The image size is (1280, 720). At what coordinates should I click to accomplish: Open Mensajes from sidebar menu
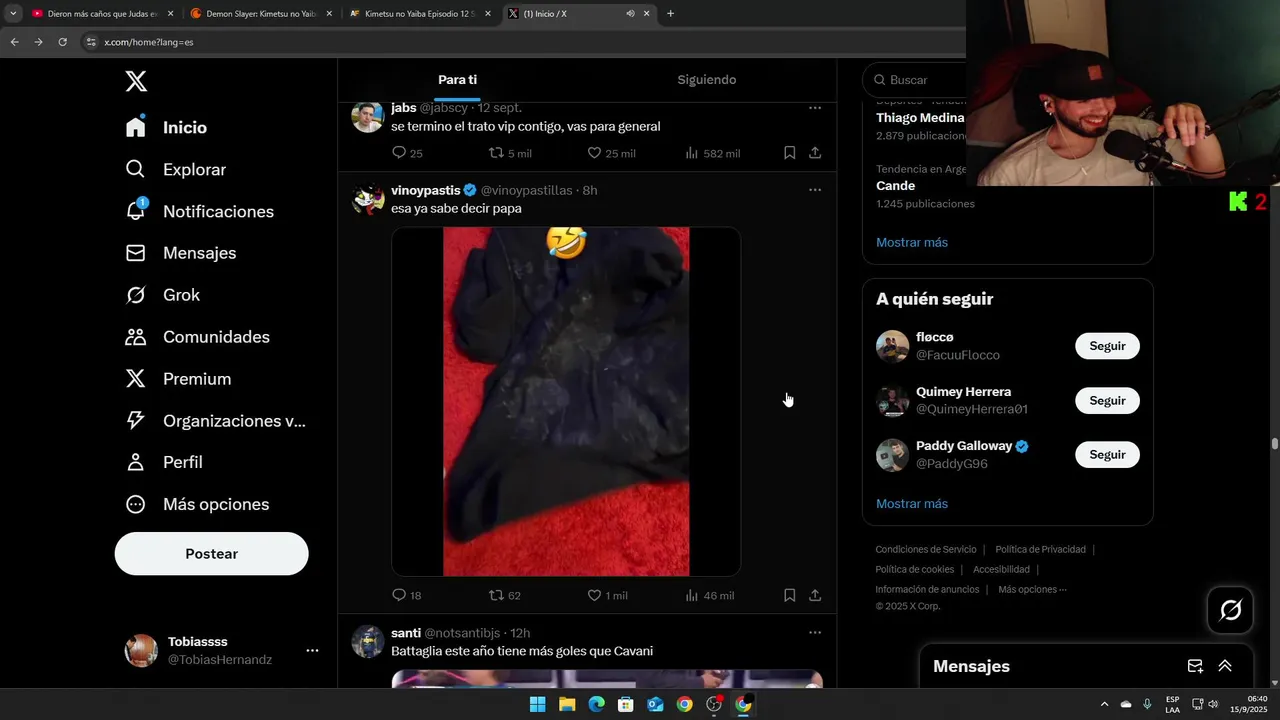181,253
